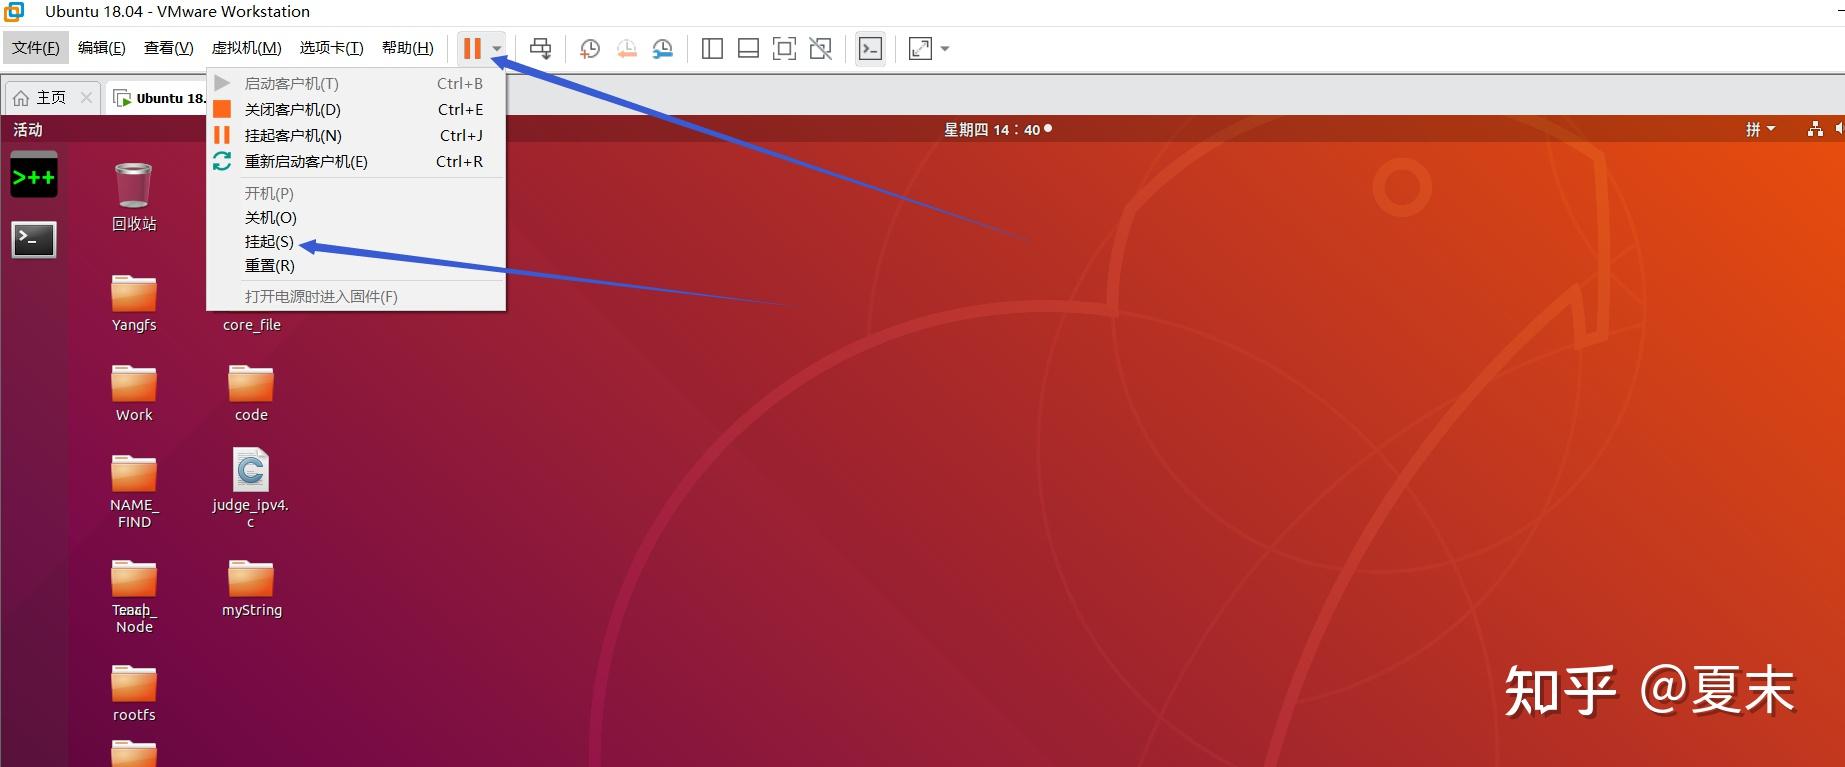1845x767 pixels.
Task: Expand the stretch guest dropdown arrow
Action: click(945, 49)
